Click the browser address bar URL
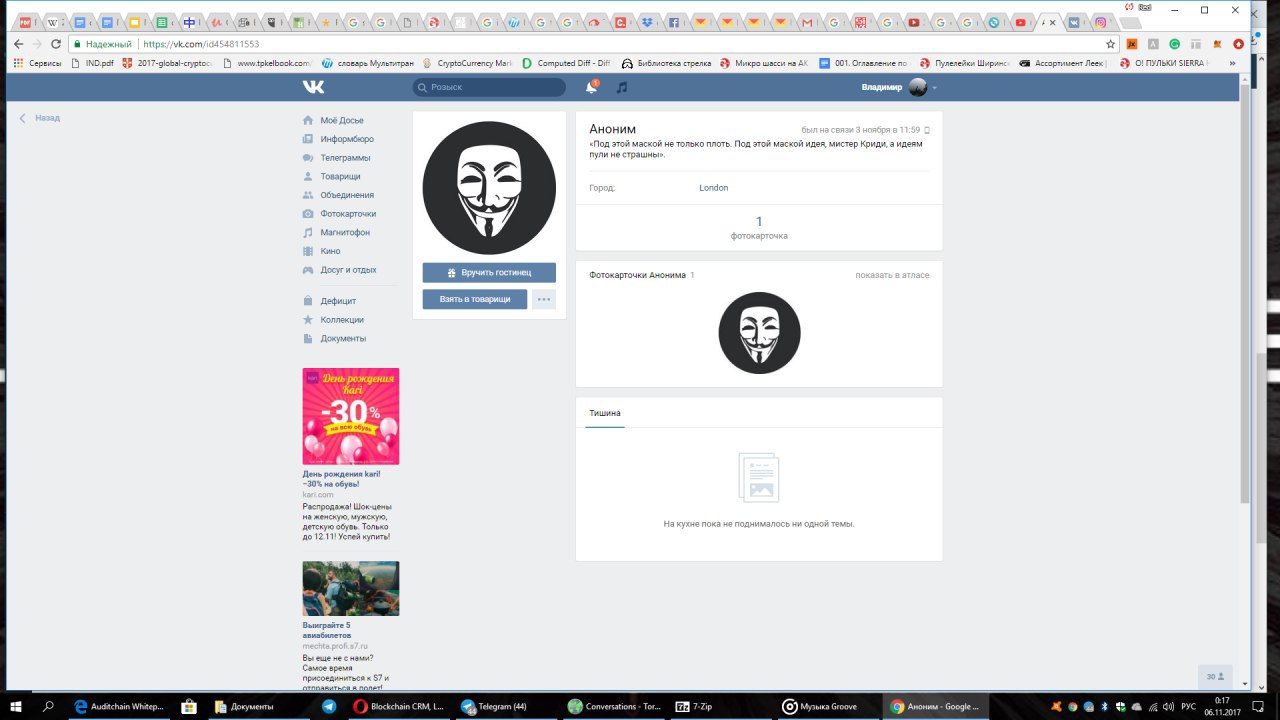 point(201,44)
